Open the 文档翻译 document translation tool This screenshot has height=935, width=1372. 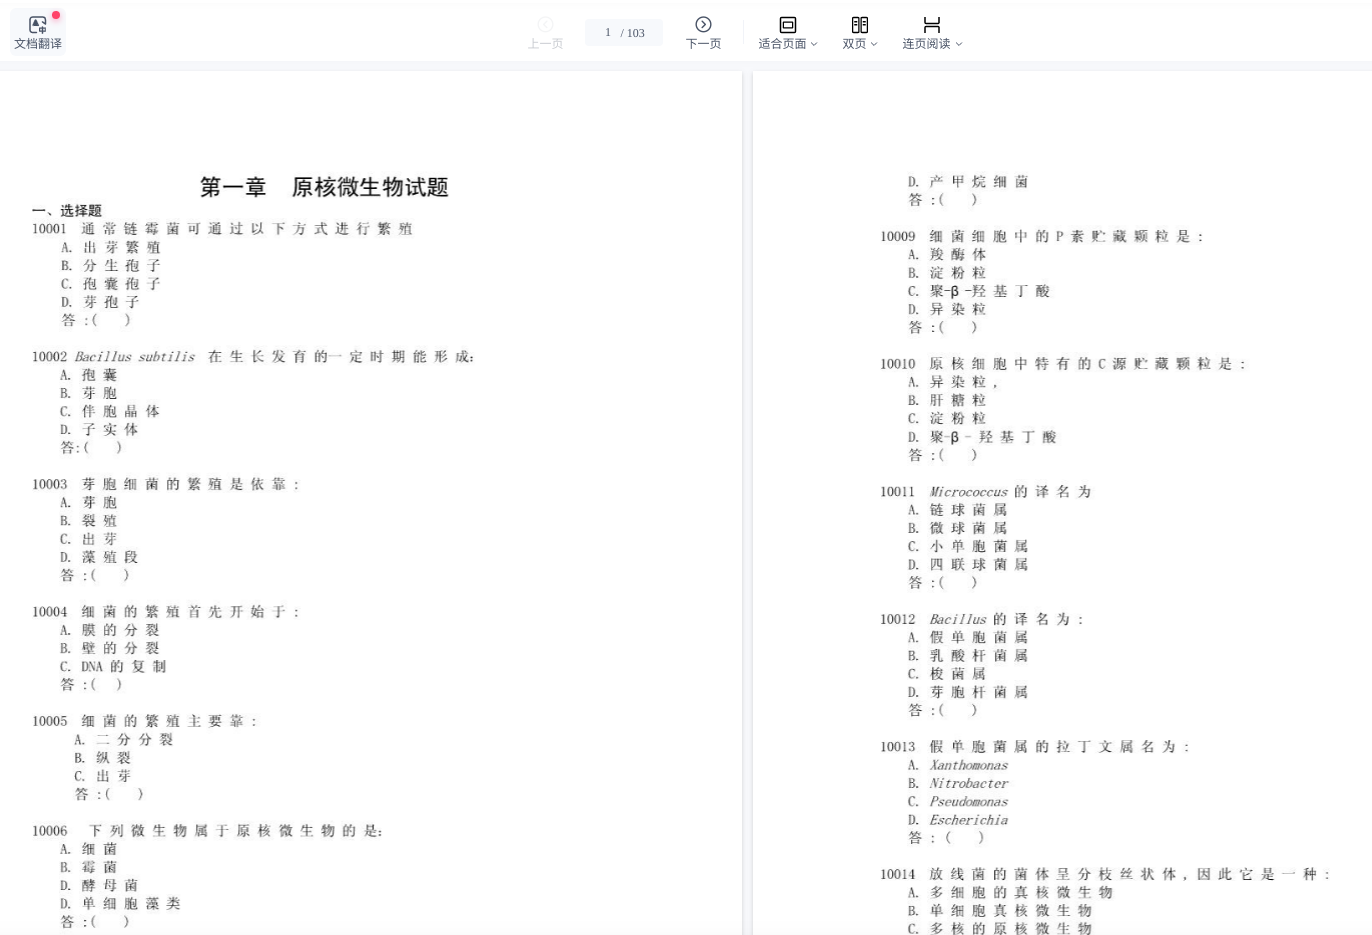click(x=38, y=32)
